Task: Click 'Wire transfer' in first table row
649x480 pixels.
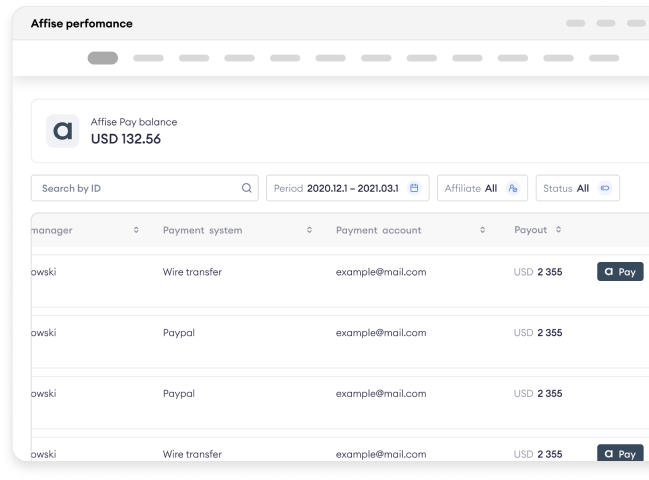Action: tap(192, 272)
